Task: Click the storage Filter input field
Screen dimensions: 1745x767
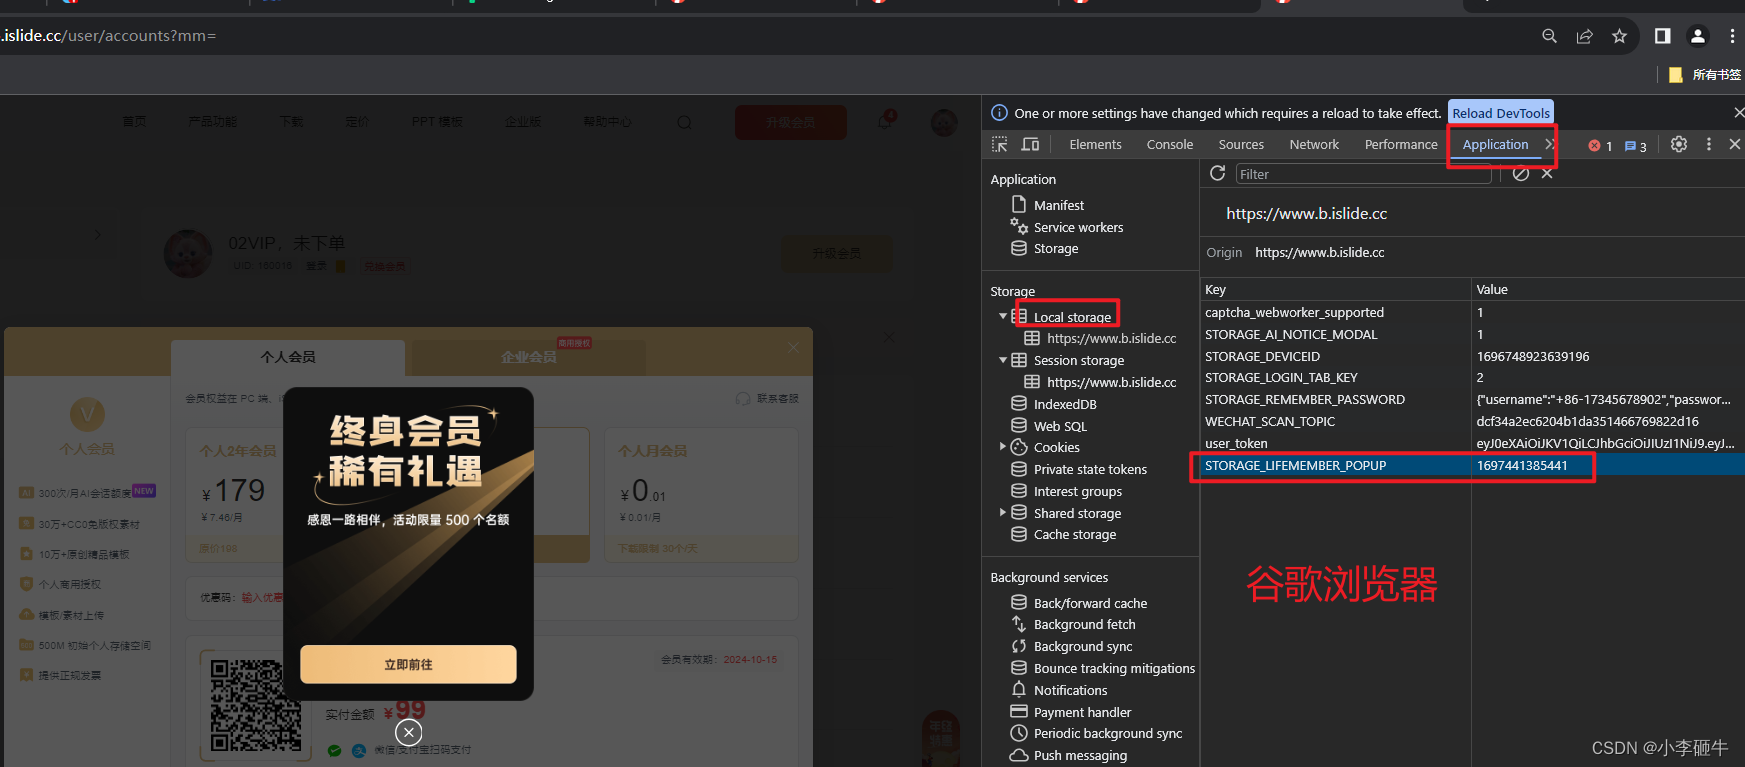Action: coord(1363,174)
